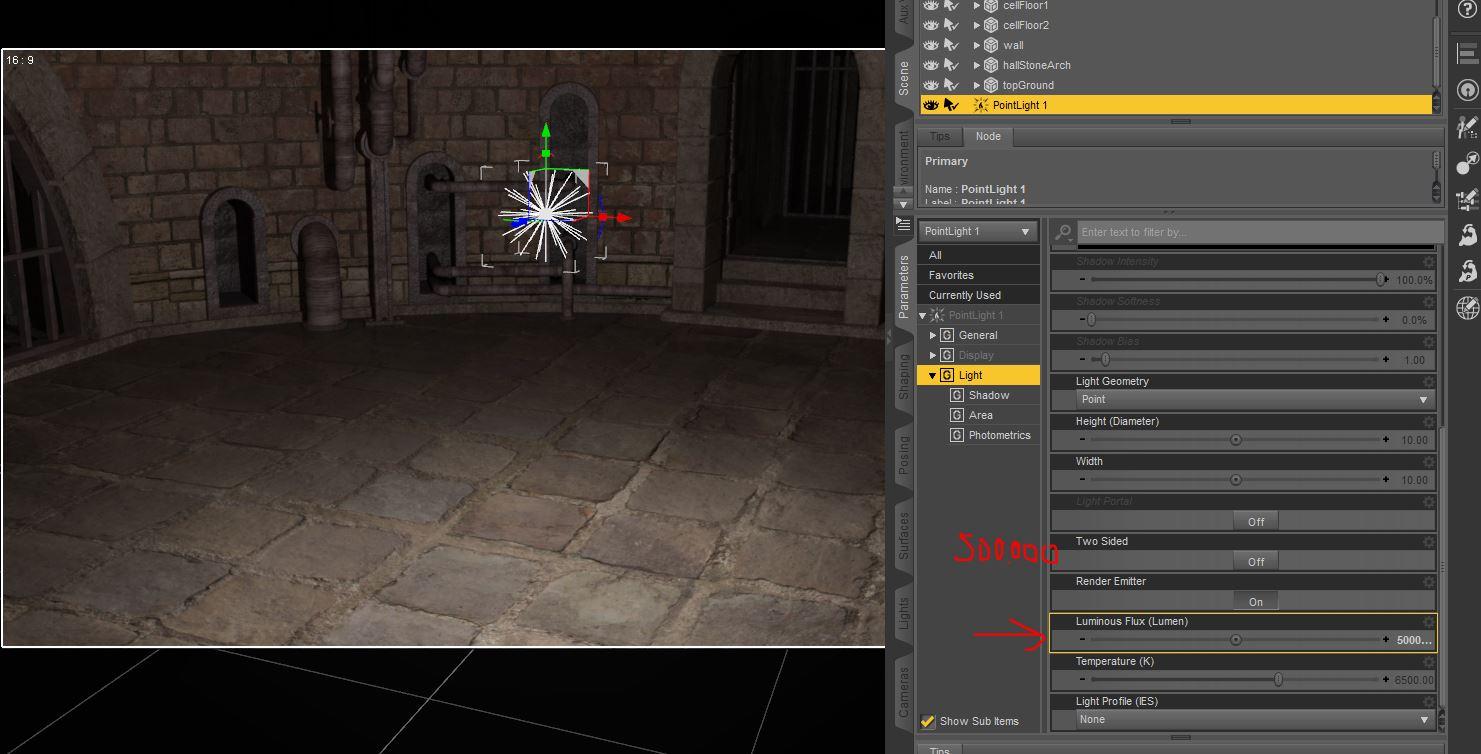
Task: Open the Light Profile (IES) dropdown
Action: (x=1256, y=719)
